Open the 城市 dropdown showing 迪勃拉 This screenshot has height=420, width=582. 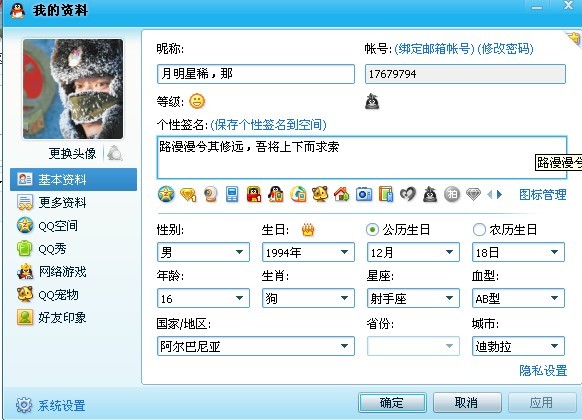[518, 346]
